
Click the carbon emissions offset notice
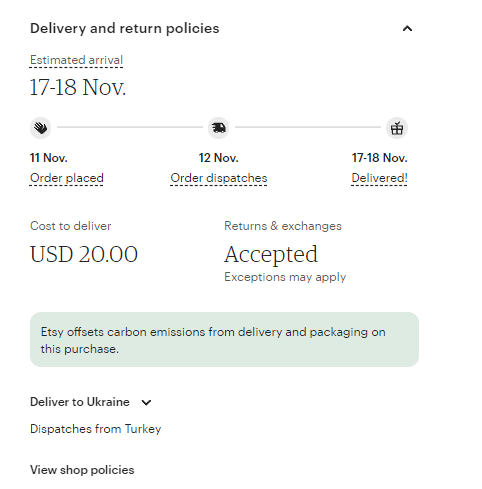(x=224, y=340)
